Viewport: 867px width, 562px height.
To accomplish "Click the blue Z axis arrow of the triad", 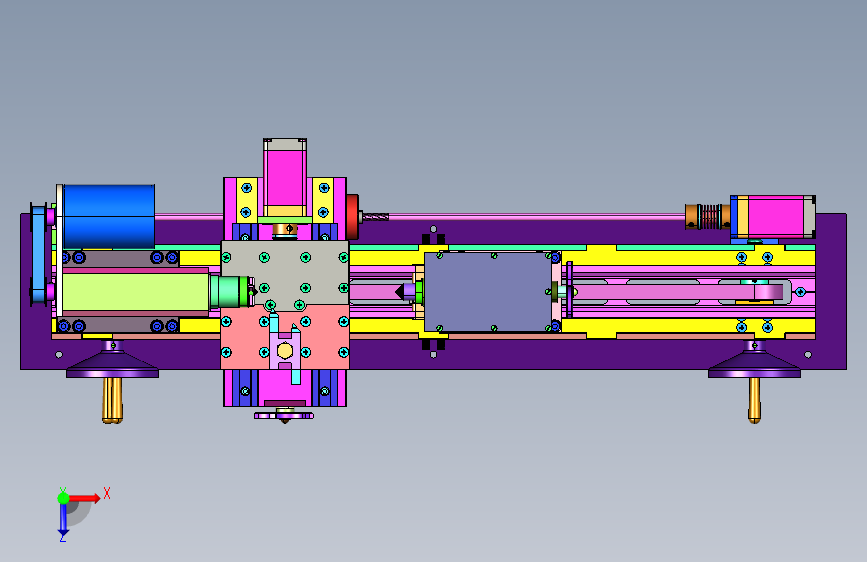I will coord(63,520).
